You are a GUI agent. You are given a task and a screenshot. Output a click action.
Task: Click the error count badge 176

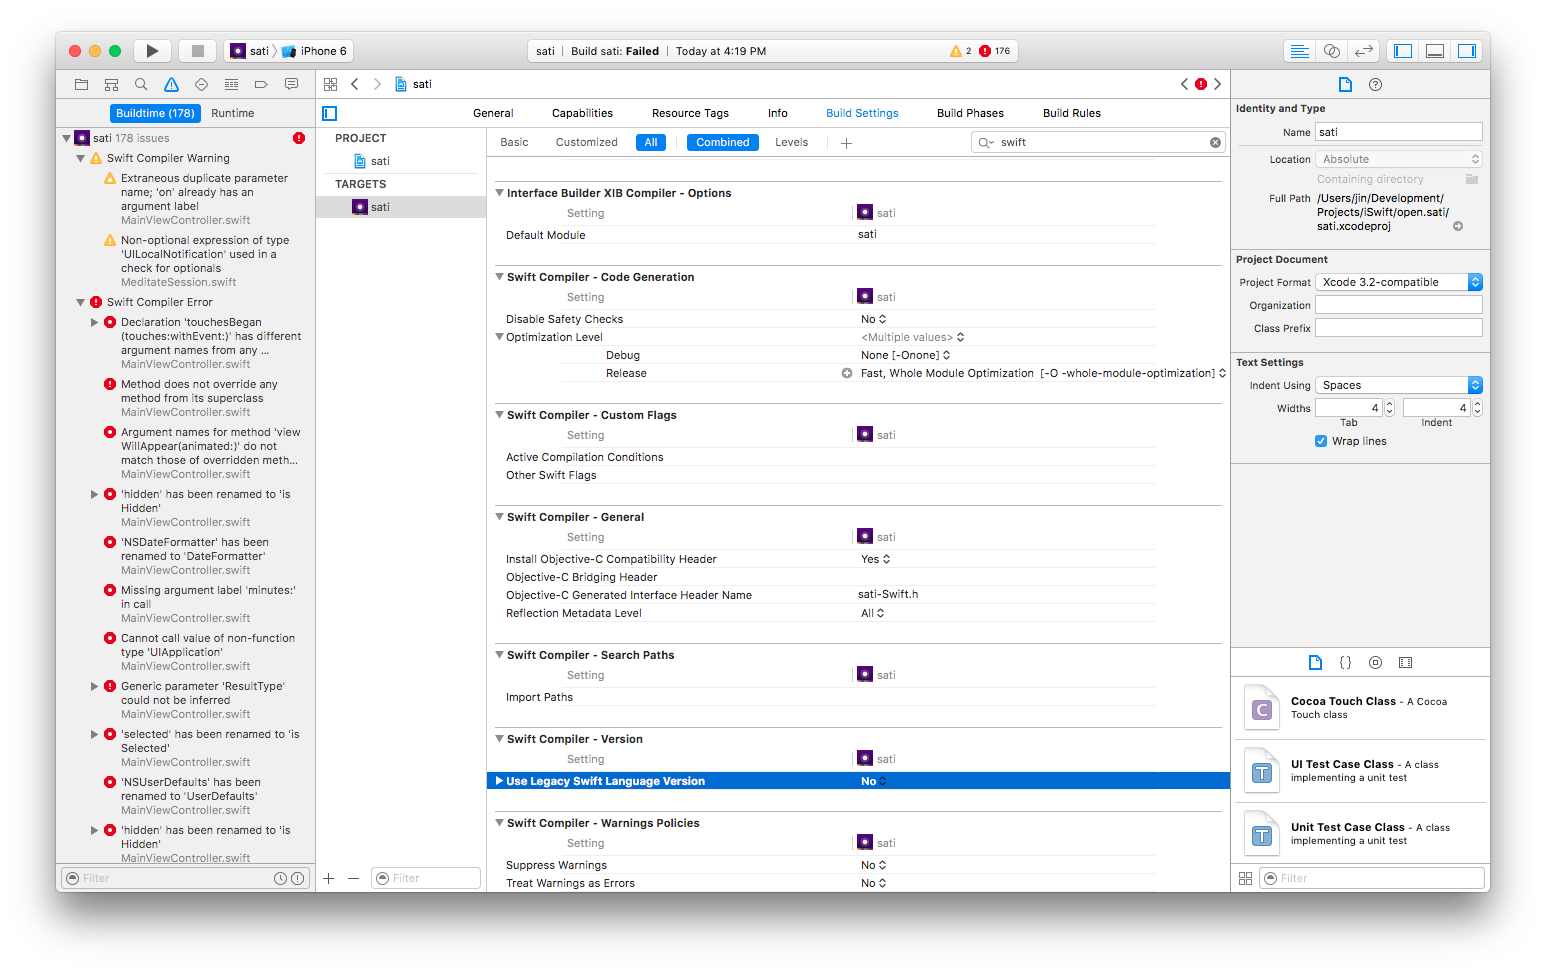coord(995,51)
